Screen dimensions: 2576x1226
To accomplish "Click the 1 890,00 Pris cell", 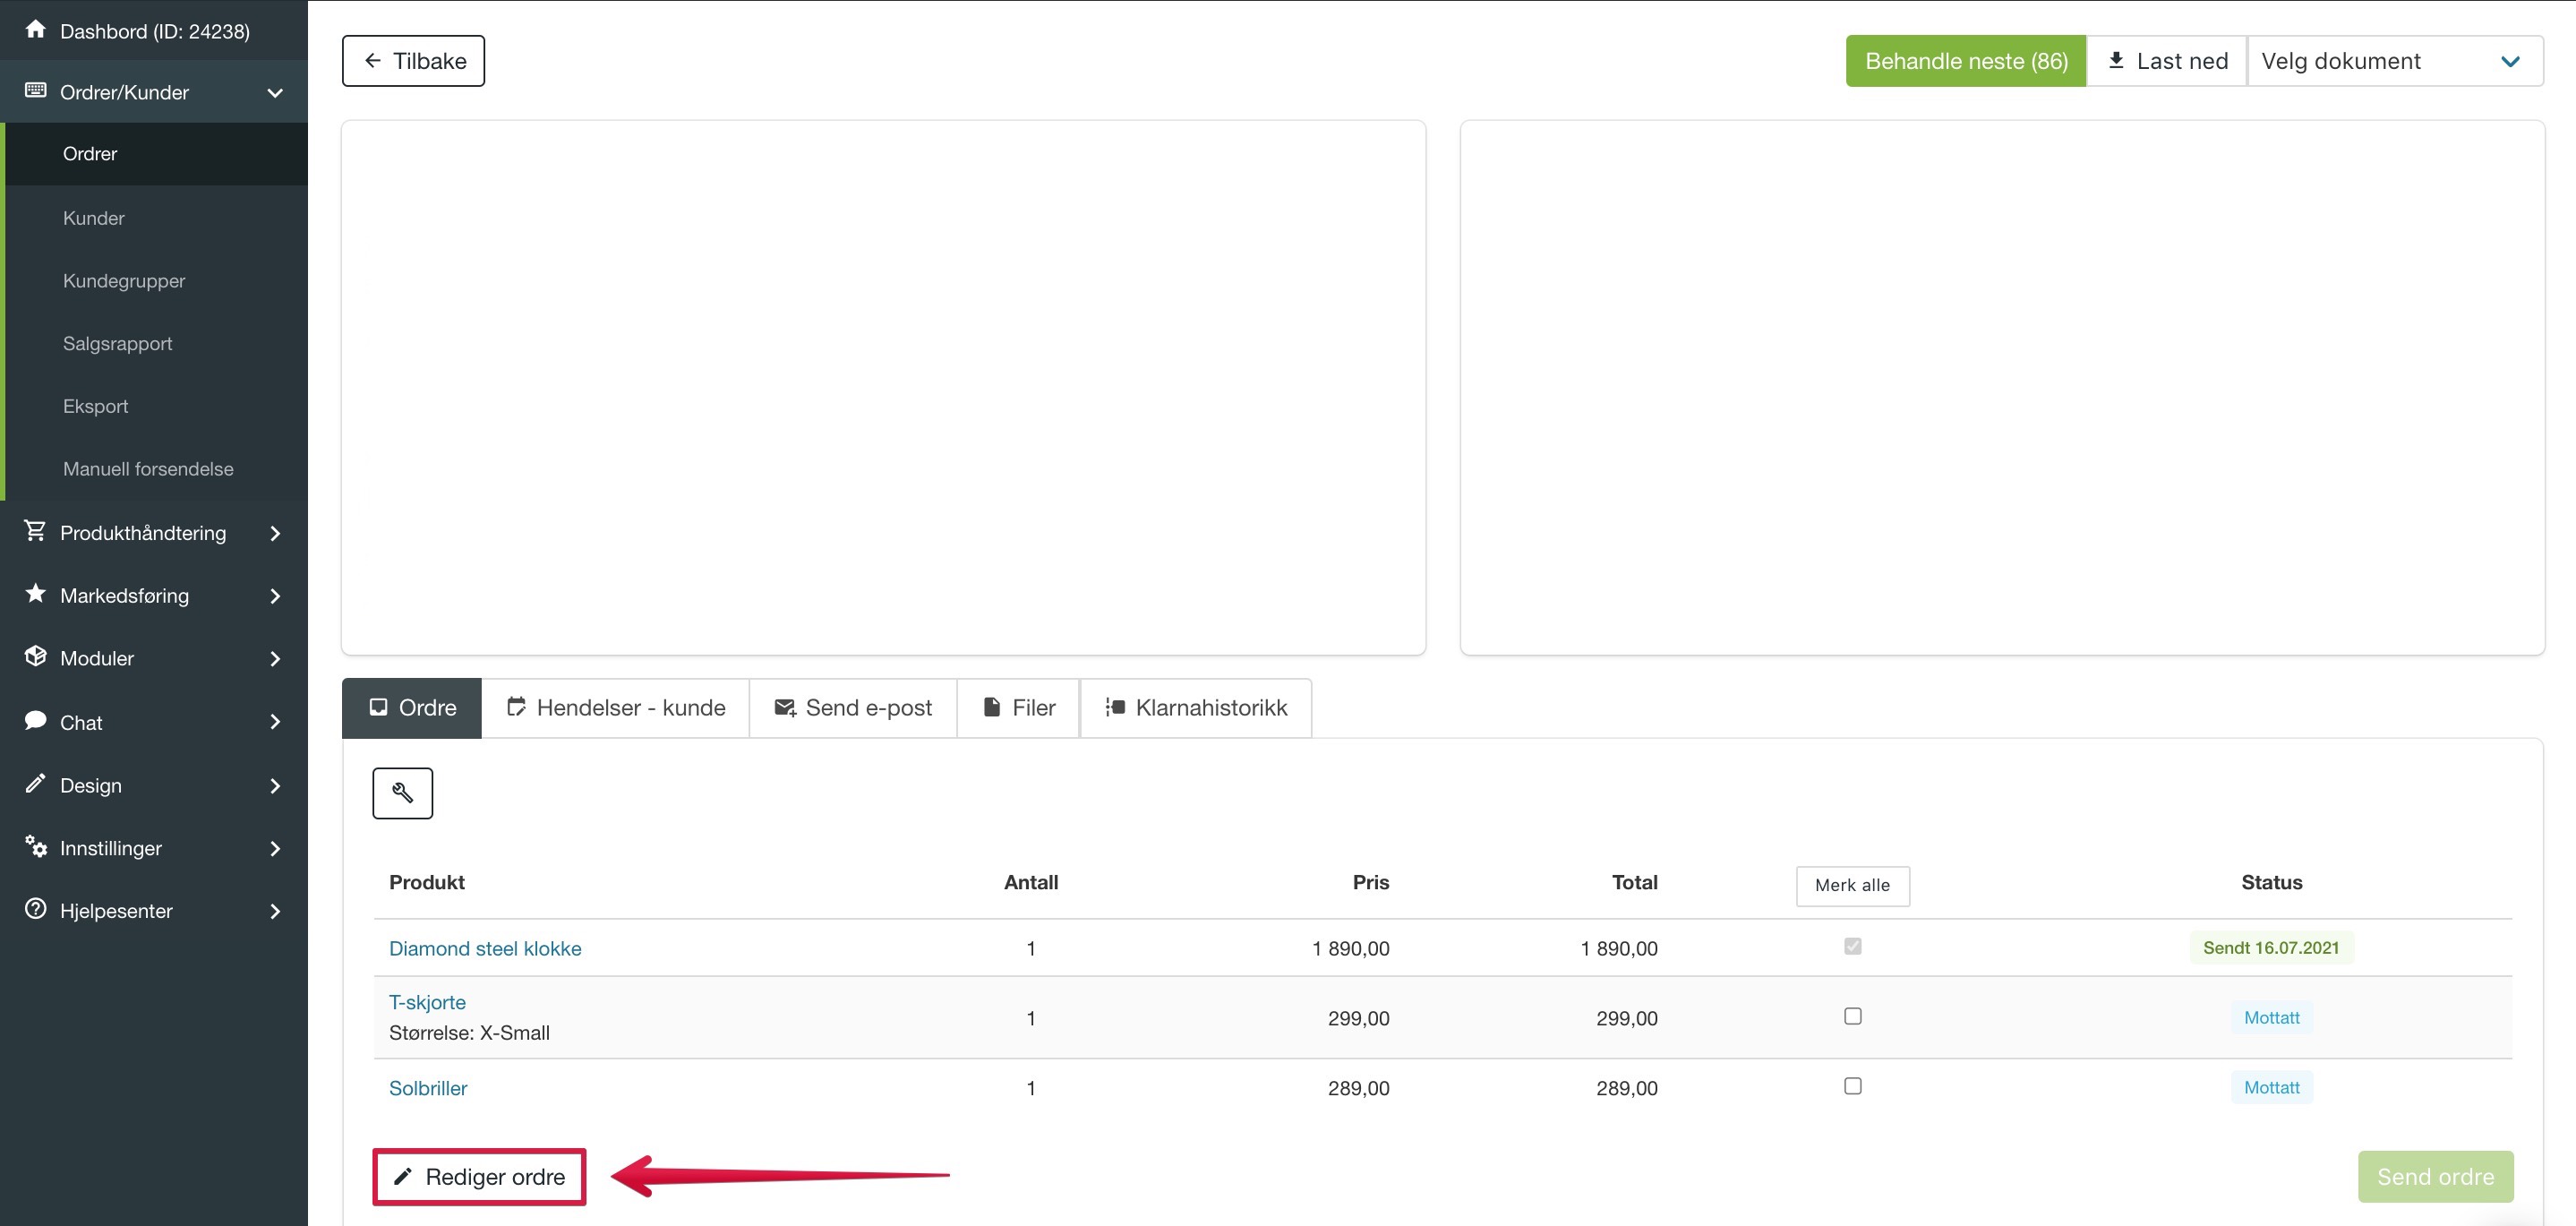I will (x=1350, y=948).
